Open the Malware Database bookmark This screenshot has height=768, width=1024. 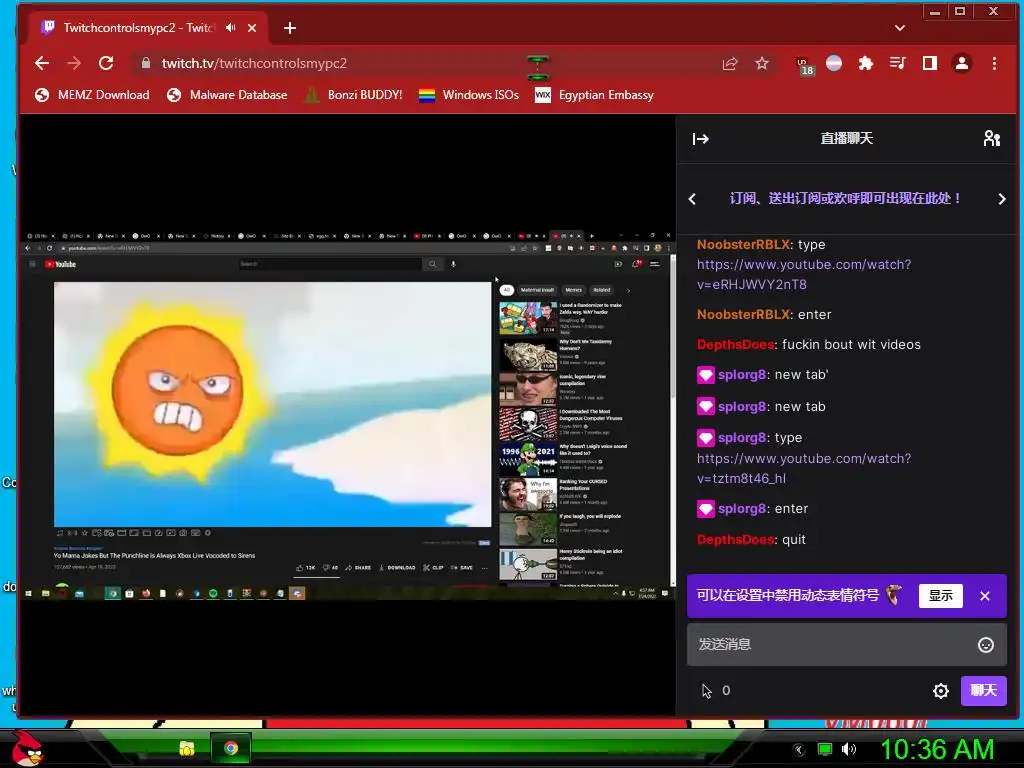227,95
